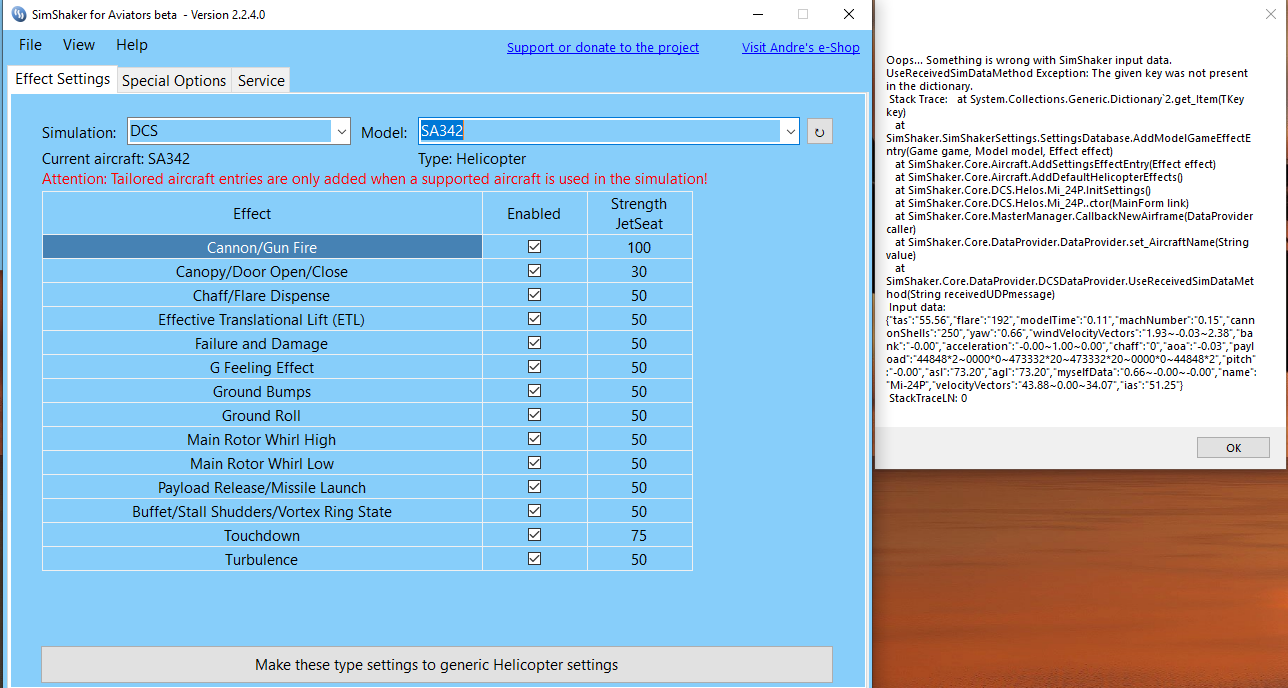
Task: Toggle G Feeling Effect checkbox
Action: click(534, 367)
